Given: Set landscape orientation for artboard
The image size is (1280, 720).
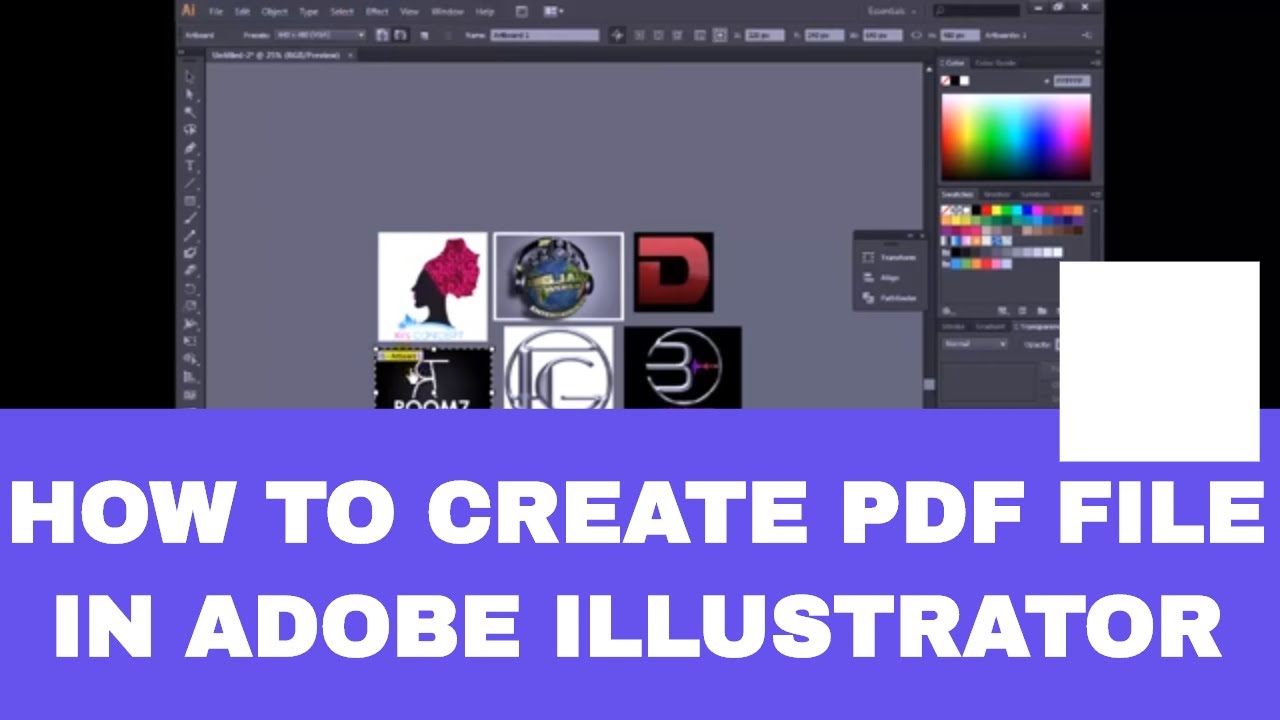Looking at the screenshot, I should tap(400, 35).
